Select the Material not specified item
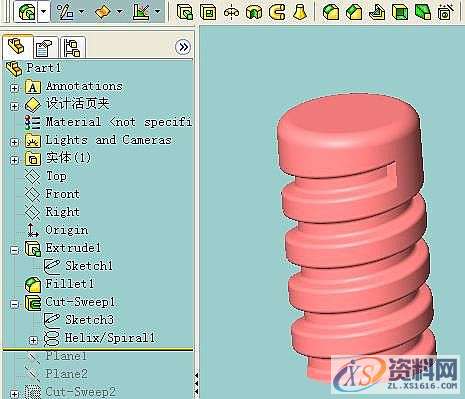The width and height of the screenshot is (465, 399). pos(118,122)
